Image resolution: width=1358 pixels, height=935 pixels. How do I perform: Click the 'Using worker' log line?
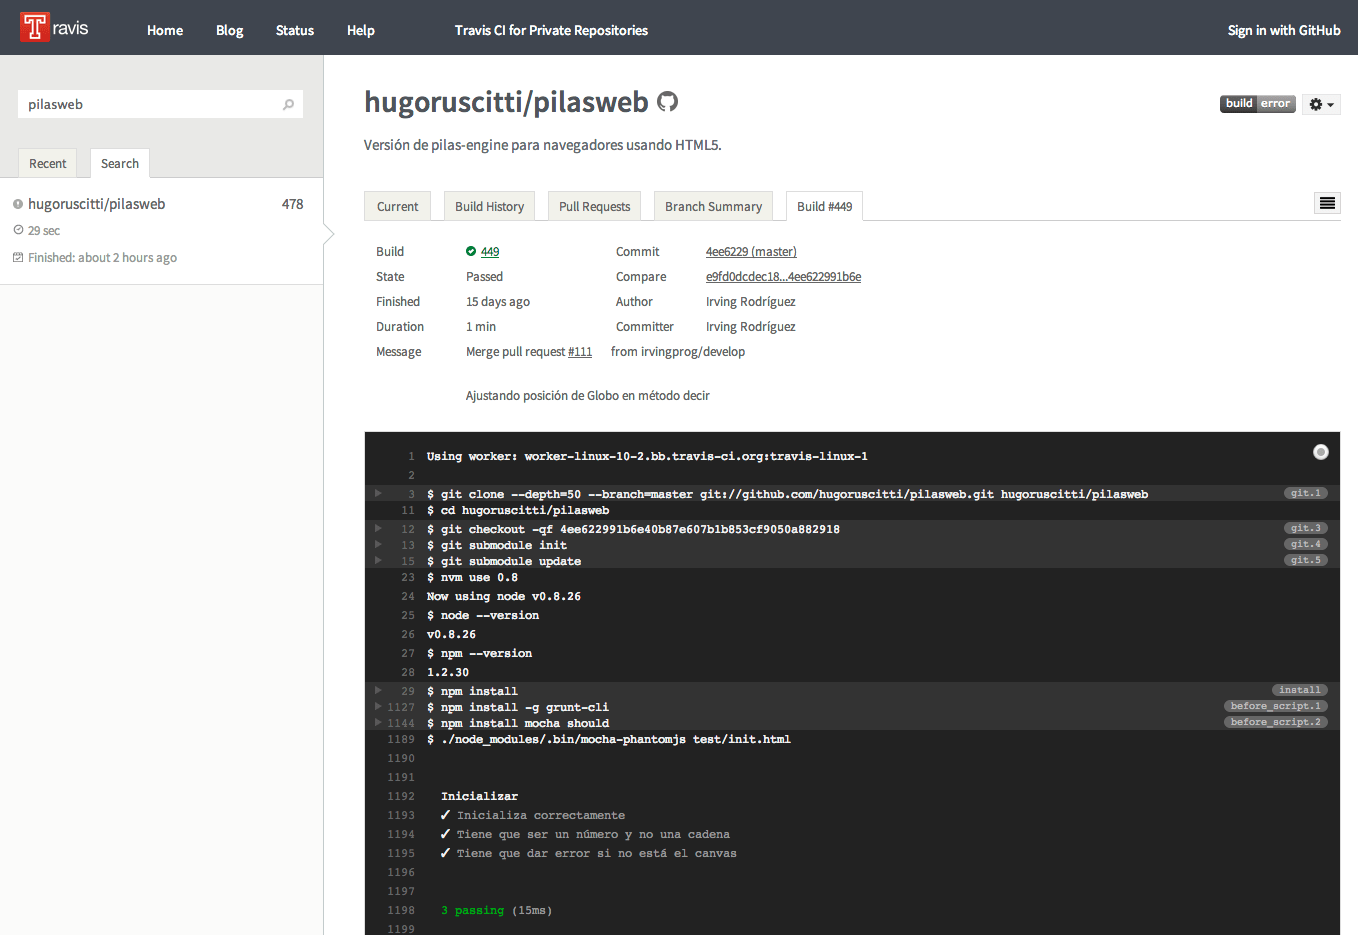pyautogui.click(x=647, y=456)
